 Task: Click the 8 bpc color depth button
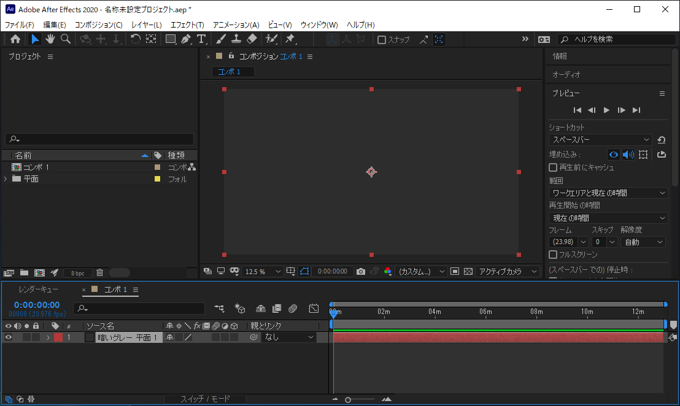pos(78,273)
